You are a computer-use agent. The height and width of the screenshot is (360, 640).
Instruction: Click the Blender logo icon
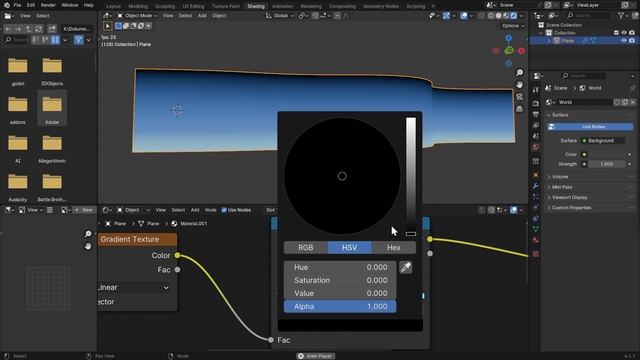pyautogui.click(x=7, y=5)
